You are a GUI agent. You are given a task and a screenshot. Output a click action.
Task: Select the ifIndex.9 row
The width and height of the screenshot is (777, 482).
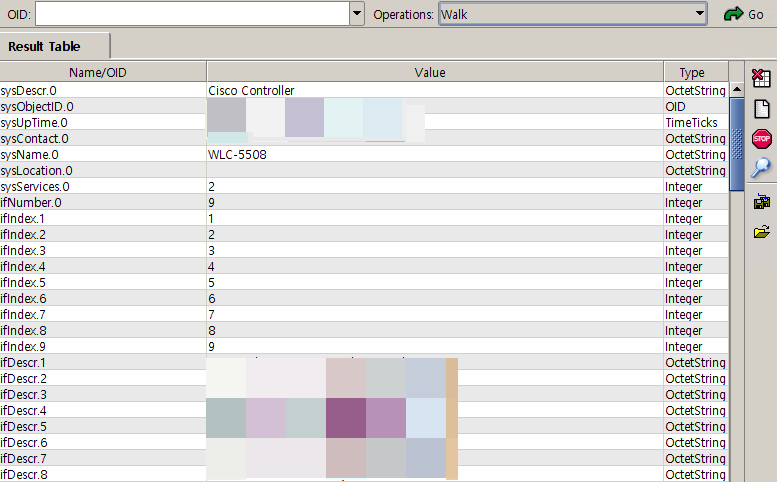coord(364,346)
